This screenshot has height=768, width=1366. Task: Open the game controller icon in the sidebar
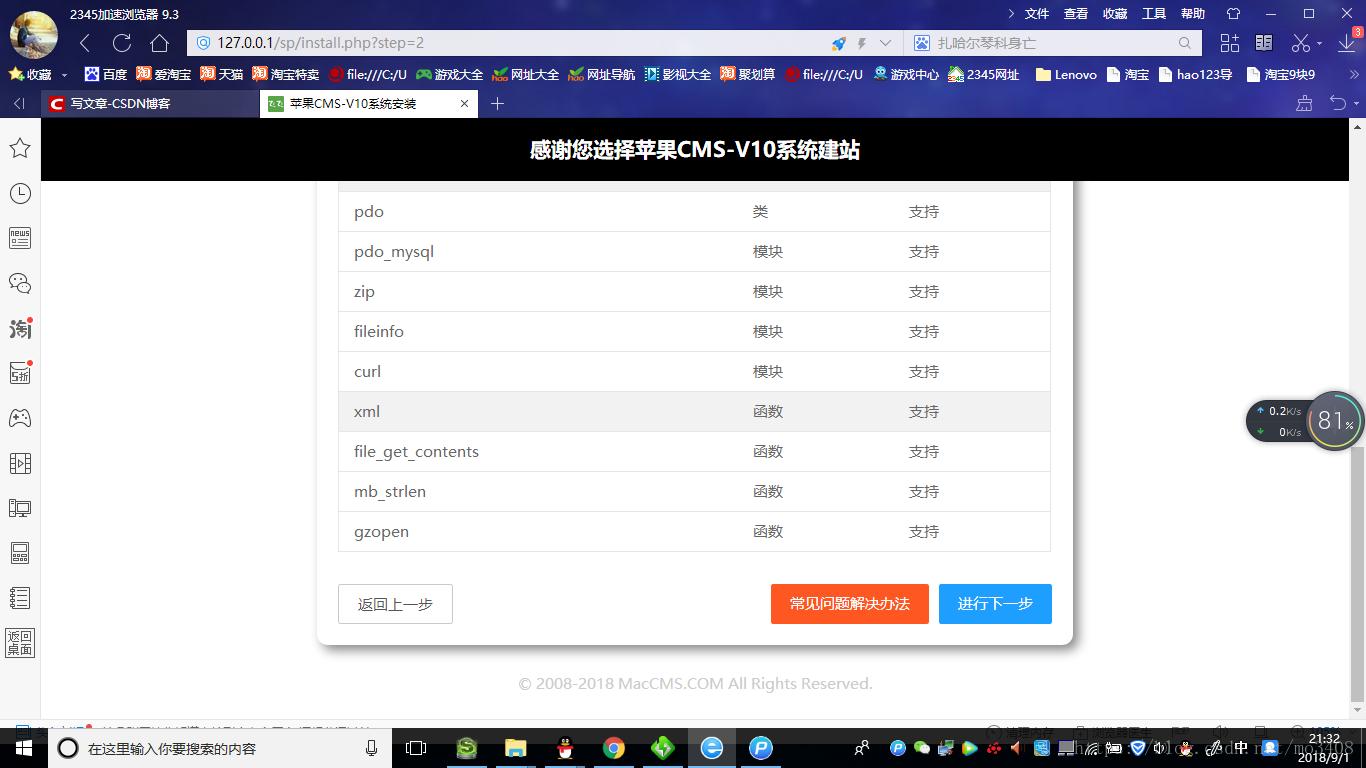[x=20, y=418]
